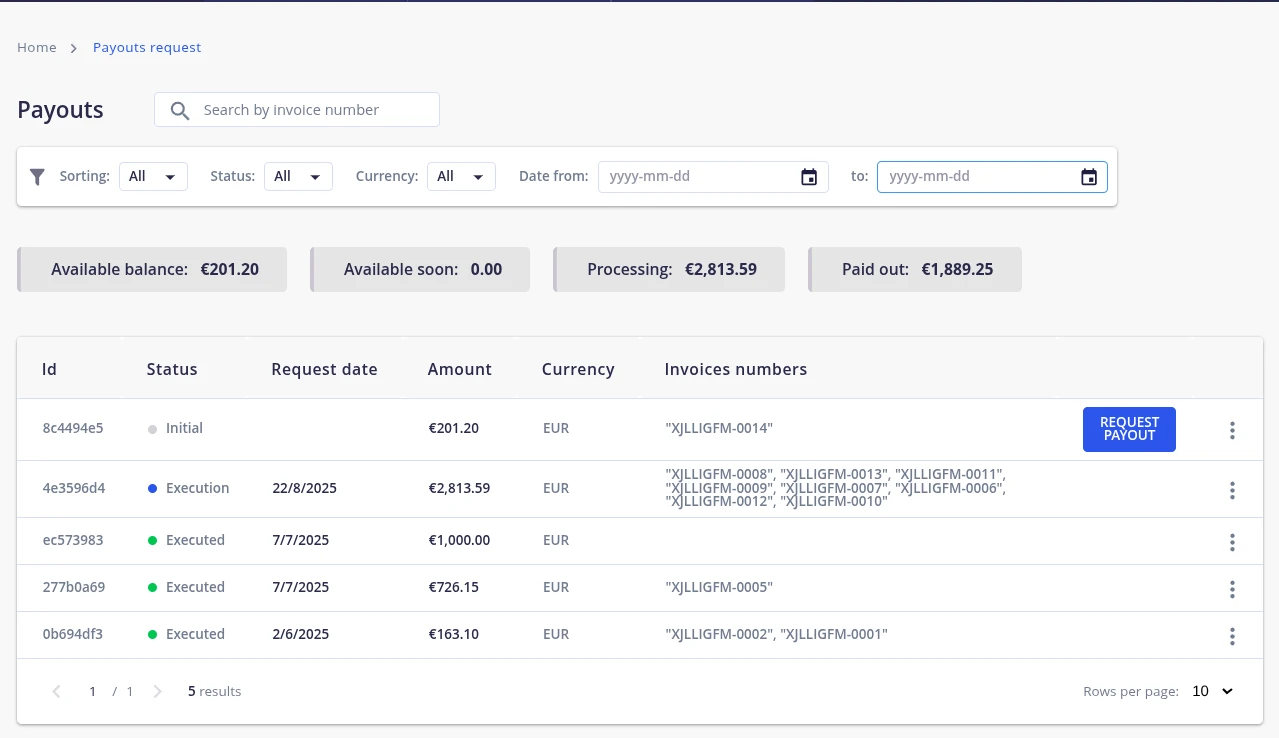Click the €163.10 amount cell
This screenshot has width=1279, height=738.
tap(454, 634)
